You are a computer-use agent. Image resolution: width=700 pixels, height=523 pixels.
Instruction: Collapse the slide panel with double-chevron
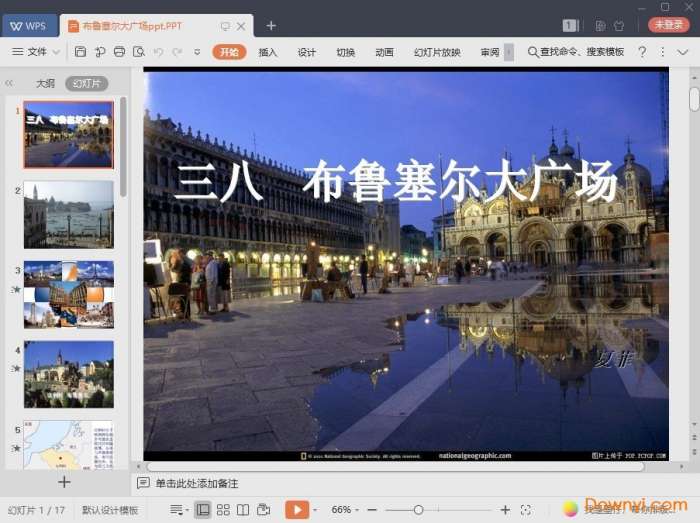point(10,84)
